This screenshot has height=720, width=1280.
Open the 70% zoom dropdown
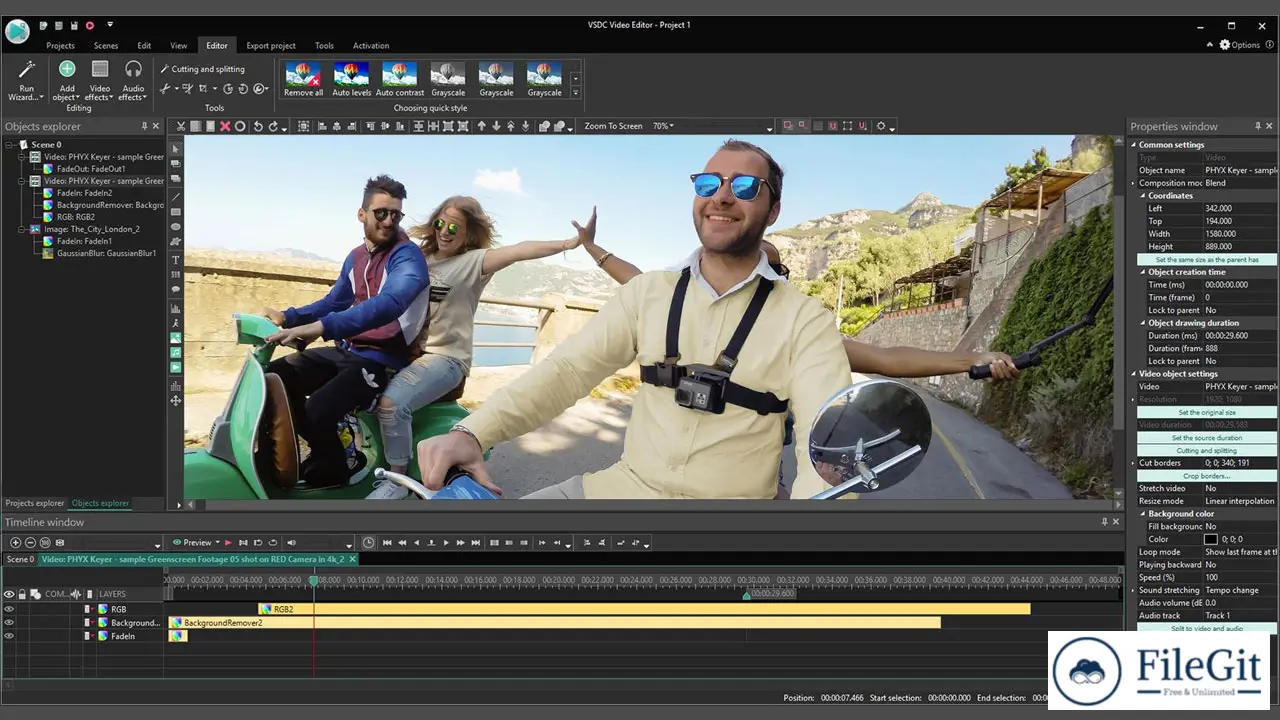tap(663, 126)
